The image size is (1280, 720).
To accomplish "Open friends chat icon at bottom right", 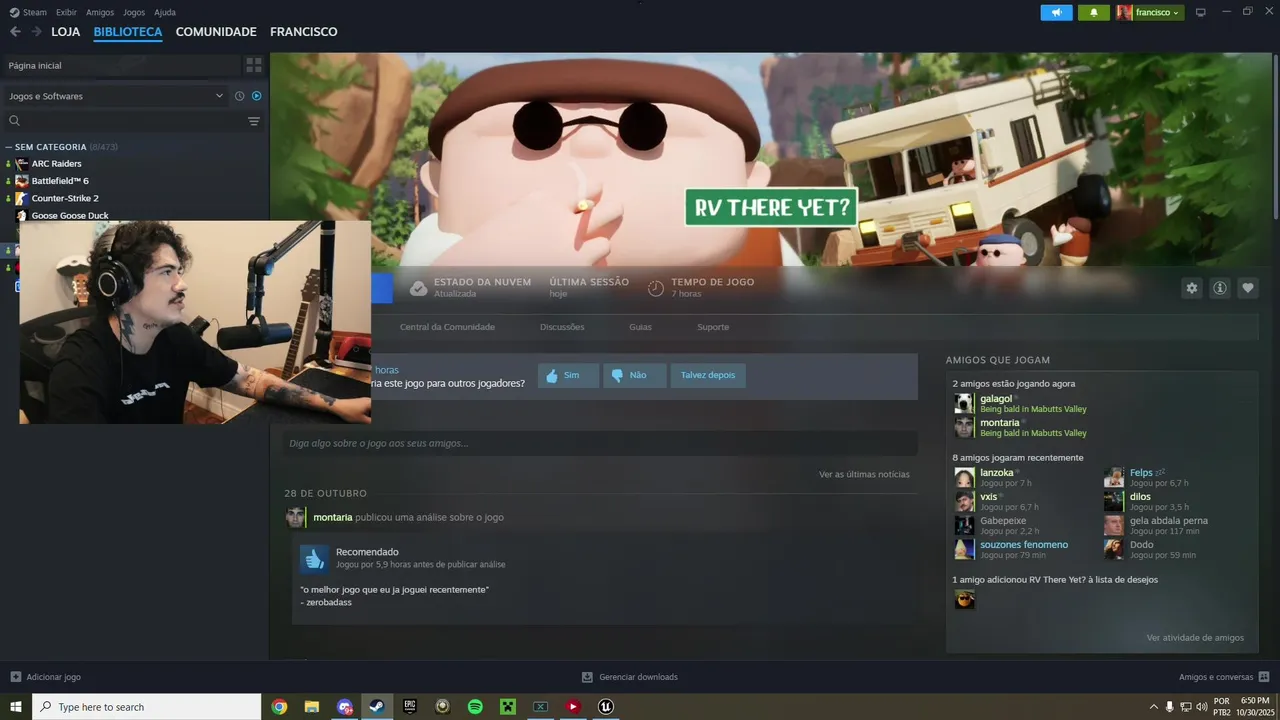I will [1264, 677].
